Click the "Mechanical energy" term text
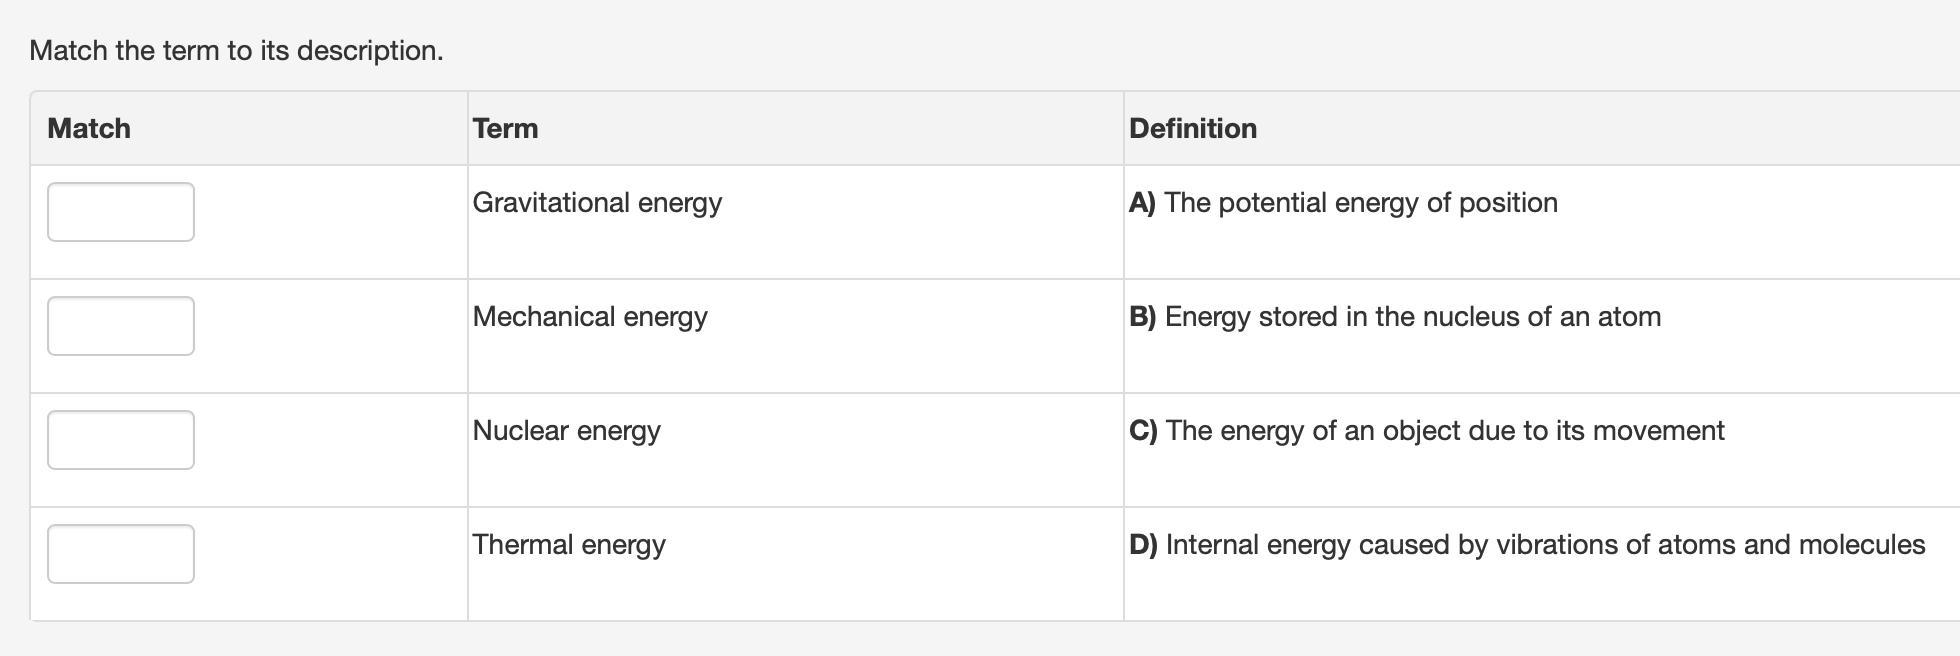The width and height of the screenshot is (1960, 656). 590,317
